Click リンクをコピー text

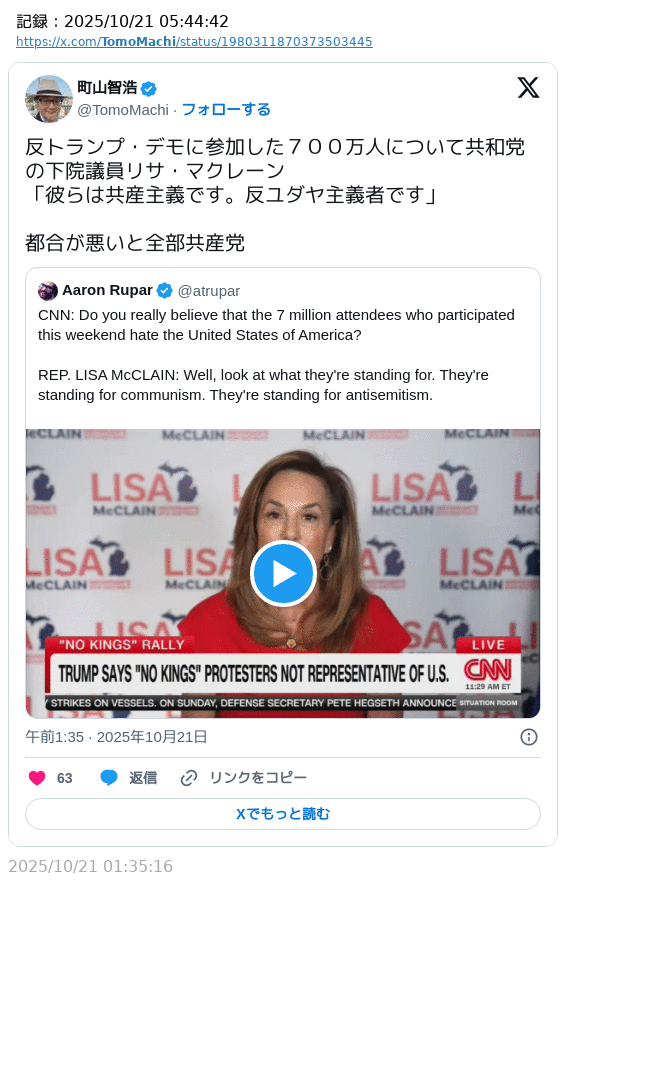point(258,778)
